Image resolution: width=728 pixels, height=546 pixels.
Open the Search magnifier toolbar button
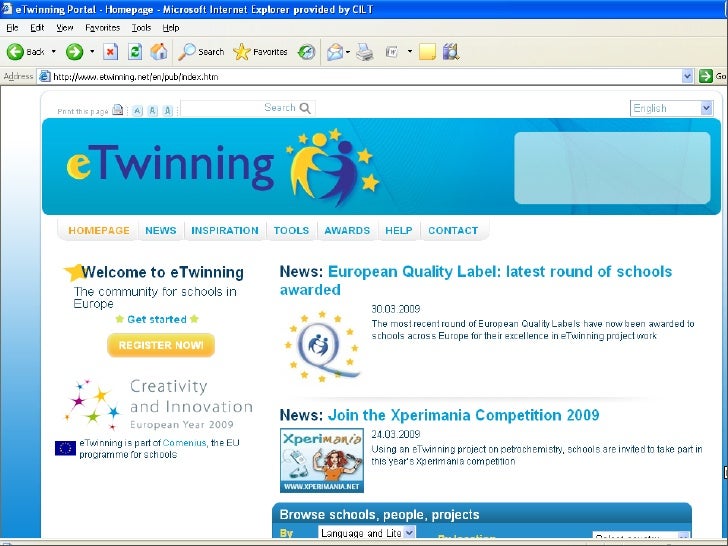click(202, 52)
